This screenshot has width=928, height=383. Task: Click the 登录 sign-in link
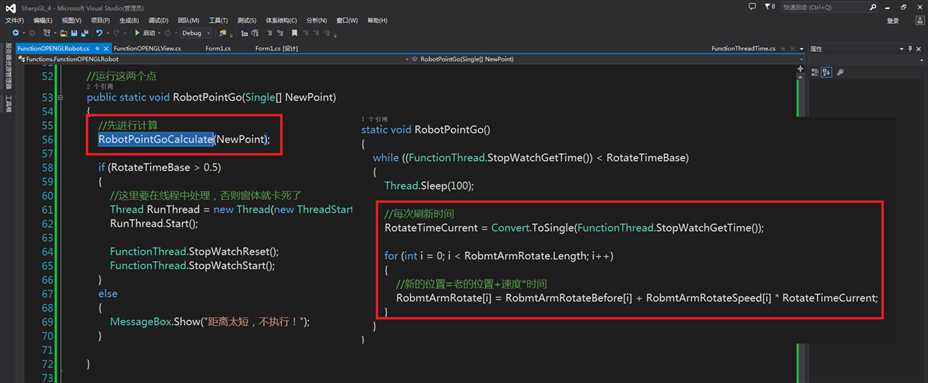pos(893,21)
